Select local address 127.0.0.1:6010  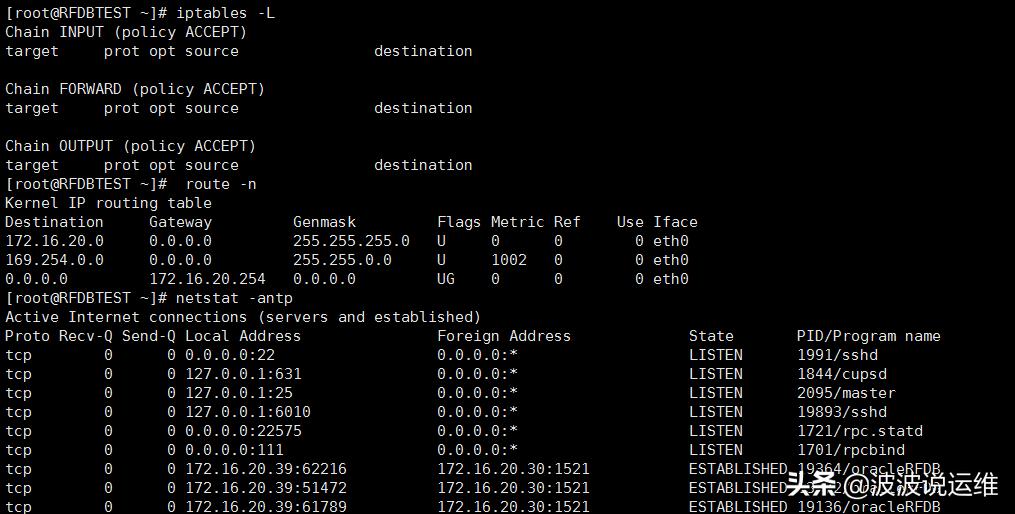[248, 412]
